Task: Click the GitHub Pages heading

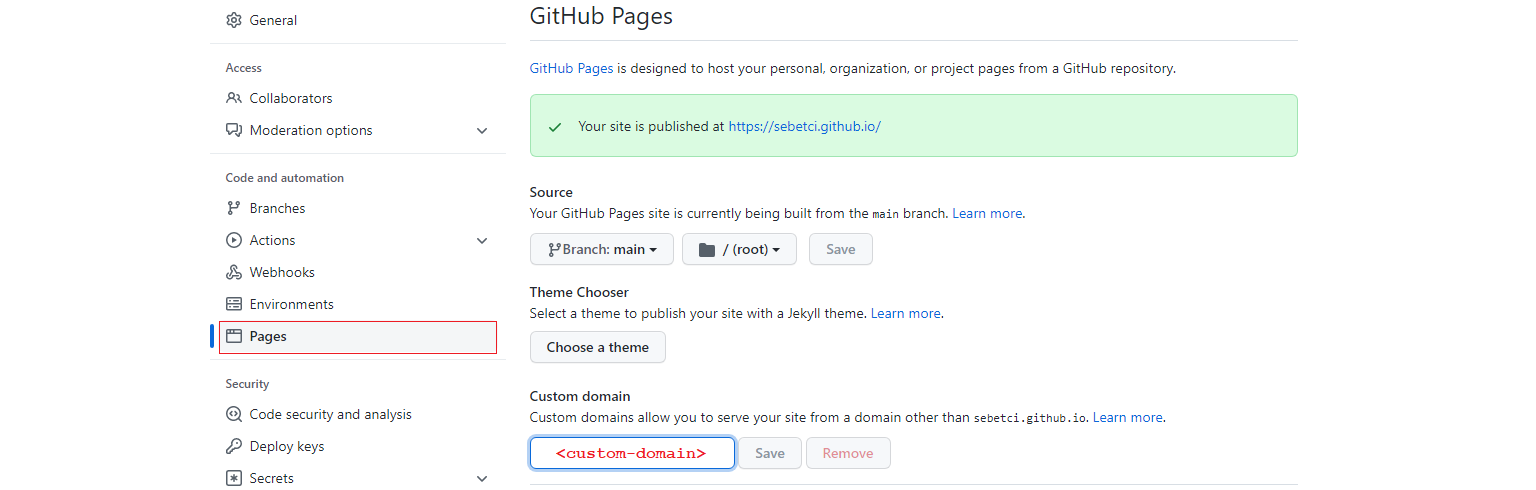Action: (601, 16)
